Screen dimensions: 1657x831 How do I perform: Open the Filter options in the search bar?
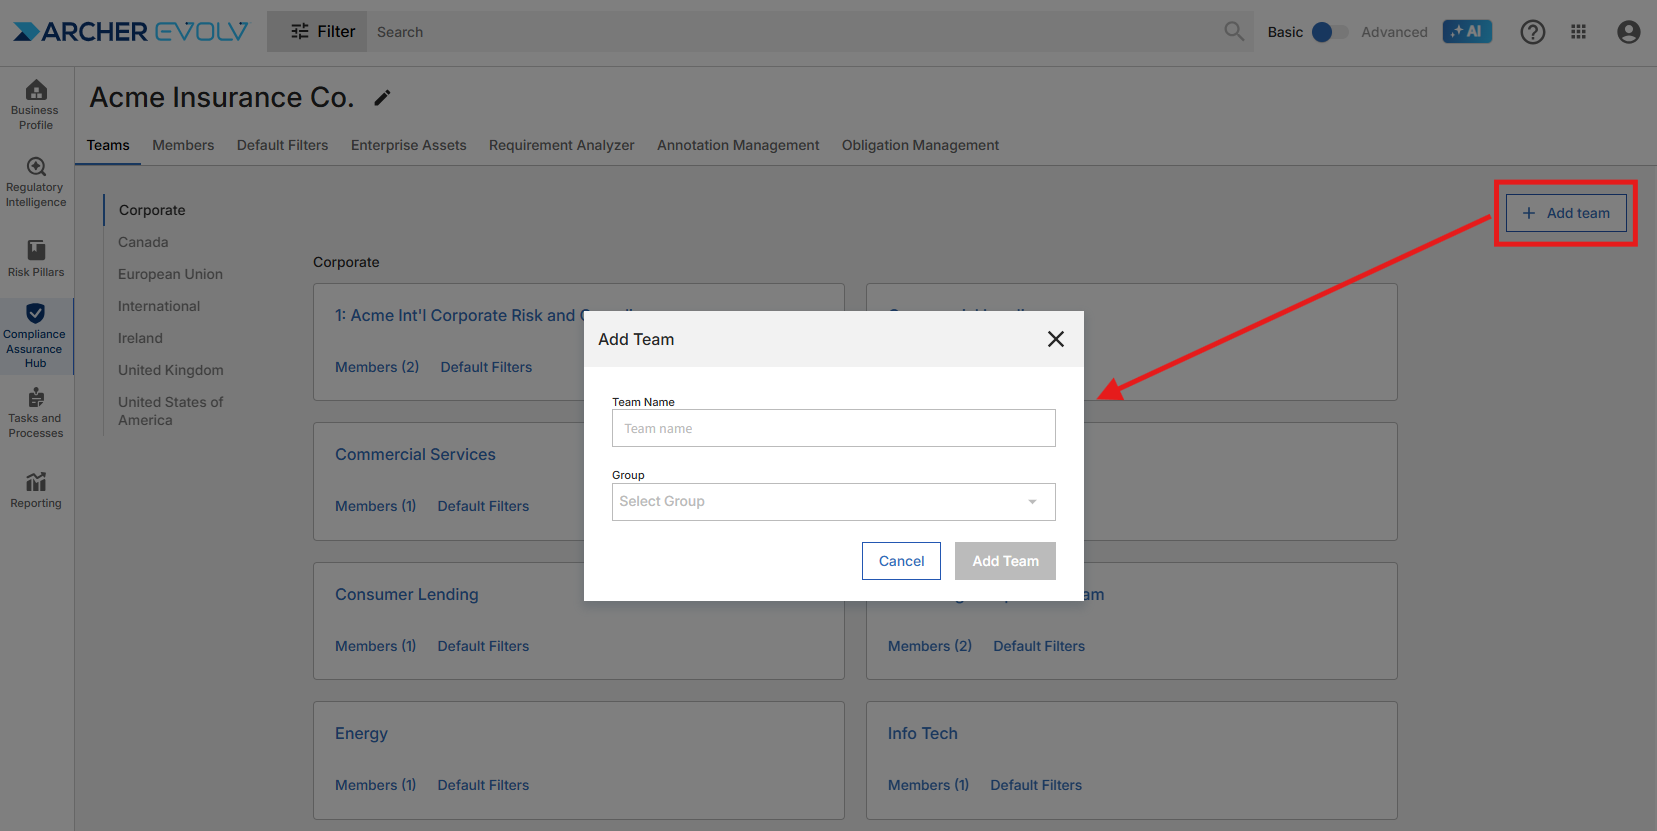coord(322,32)
